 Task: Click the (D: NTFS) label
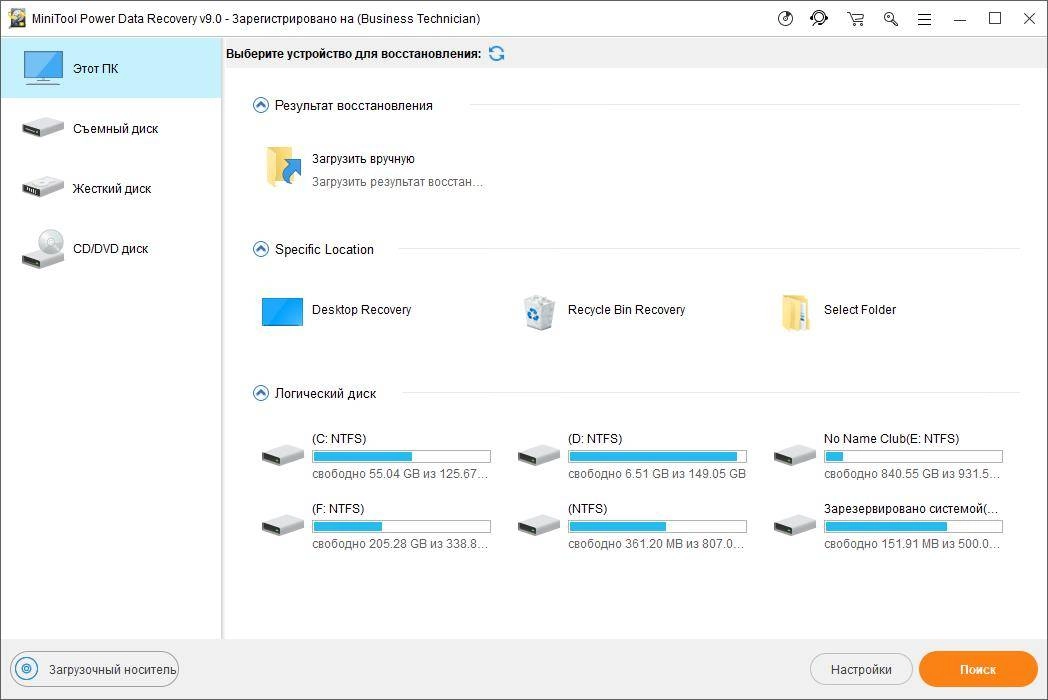coord(595,439)
